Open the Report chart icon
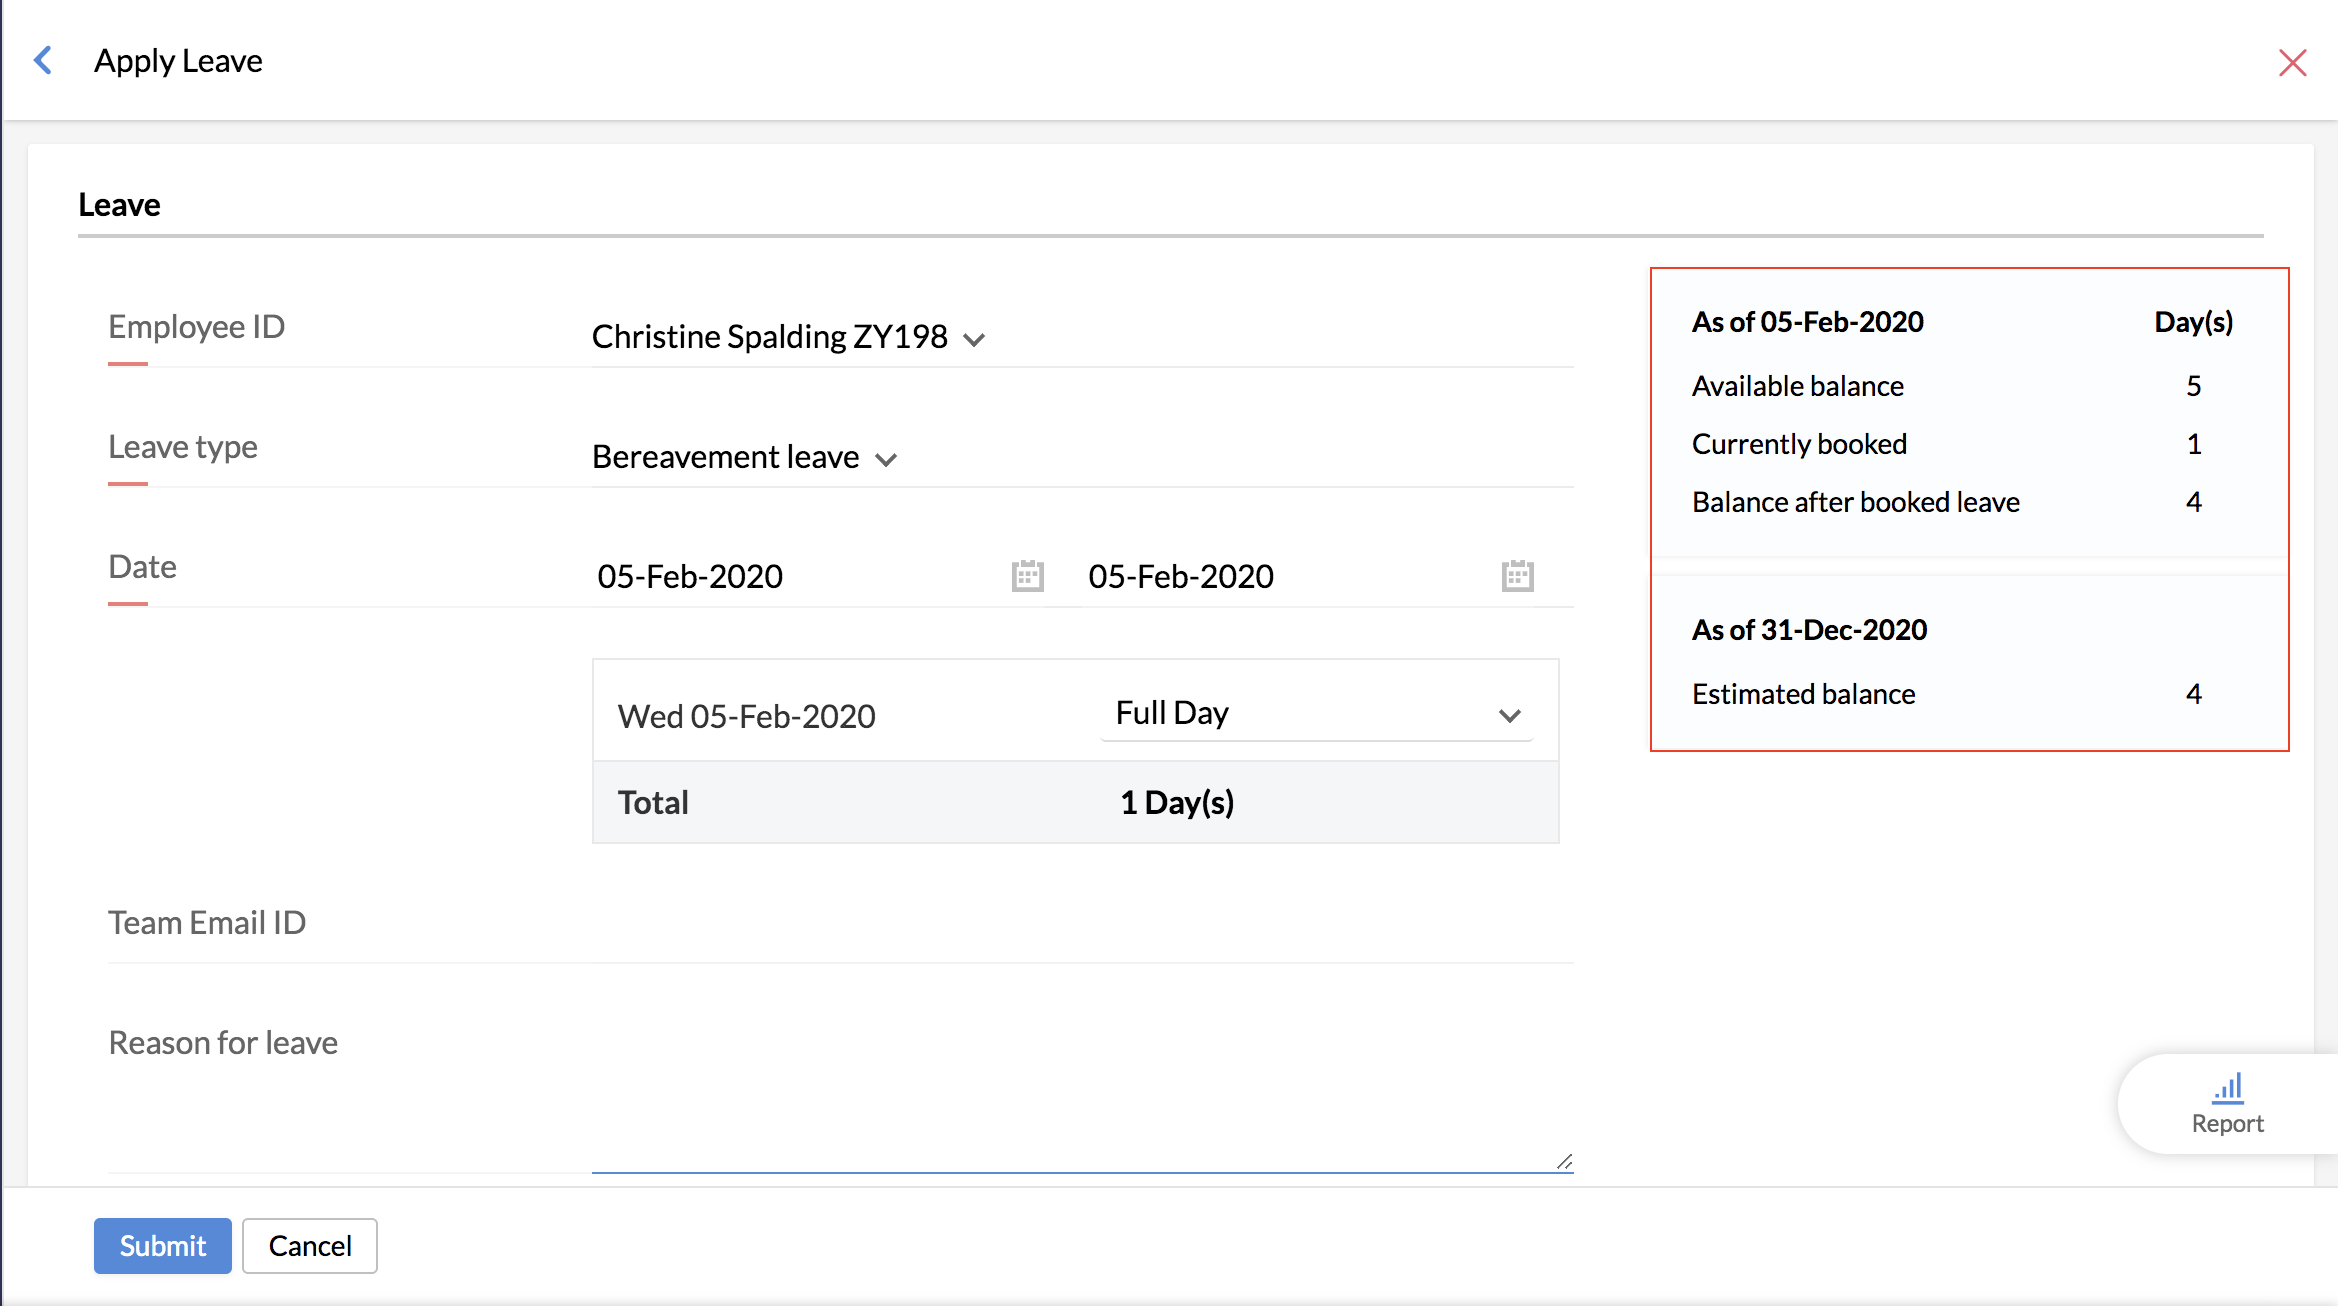Screen dimensions: 2338x1306 coord(2227,1088)
